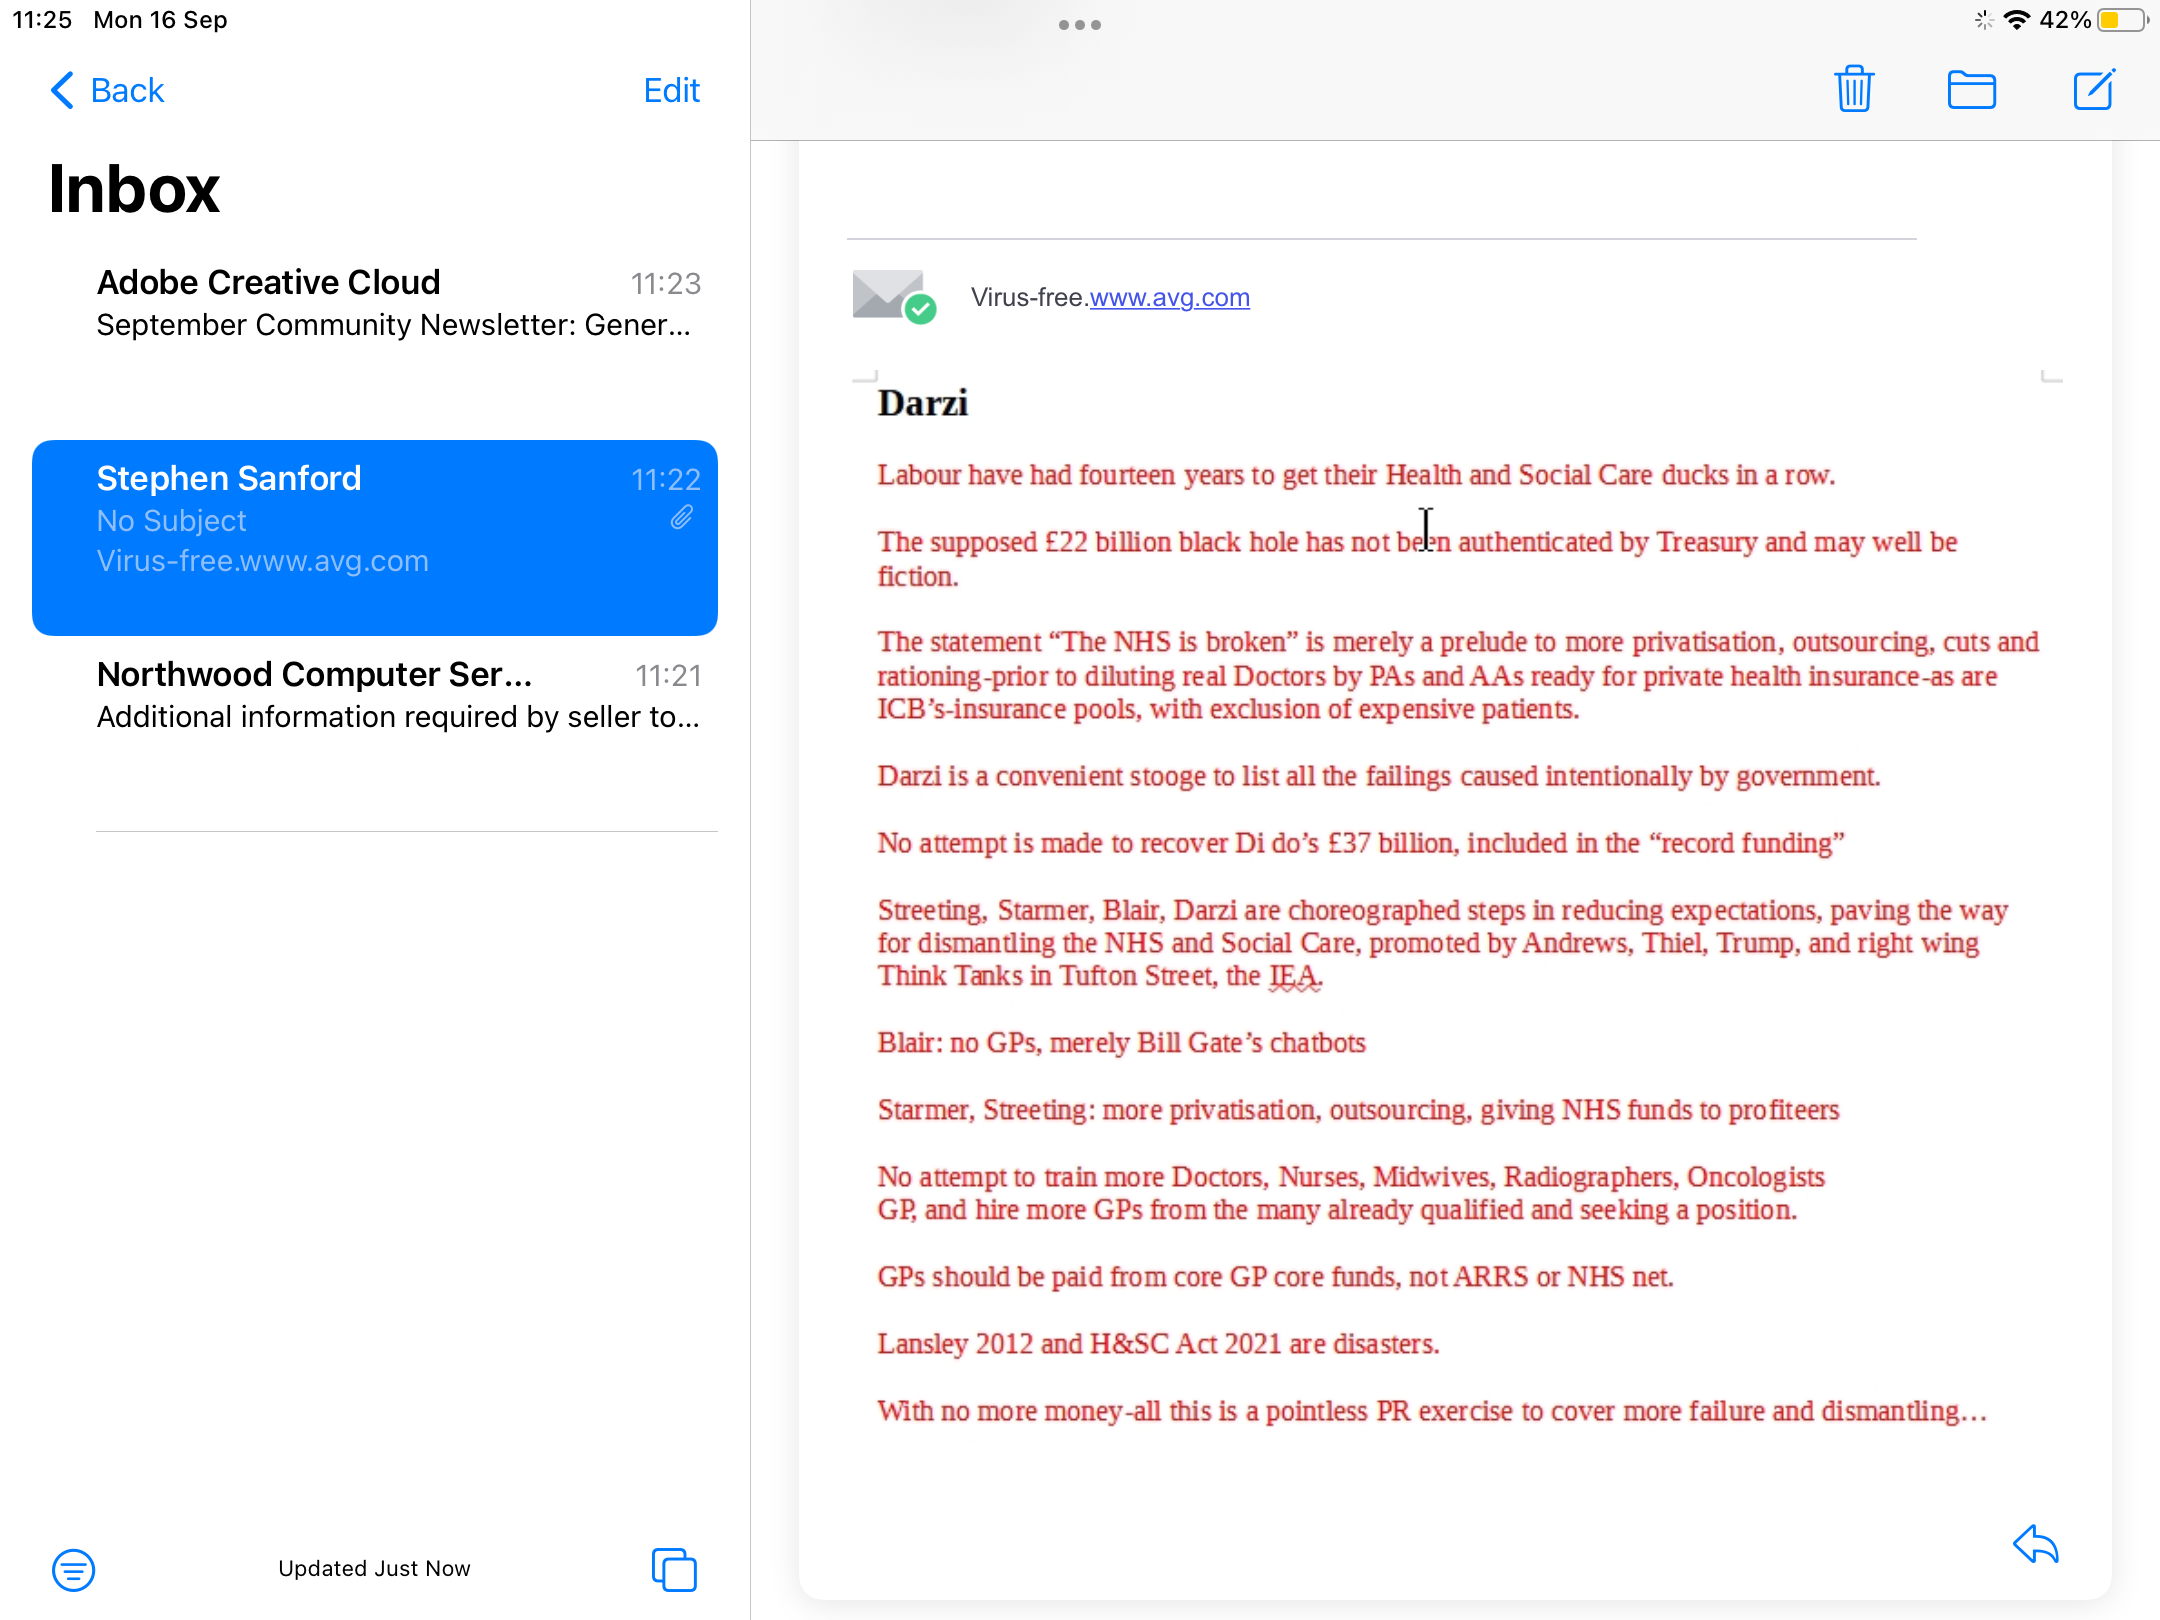Click the compose new message icon

[2093, 90]
